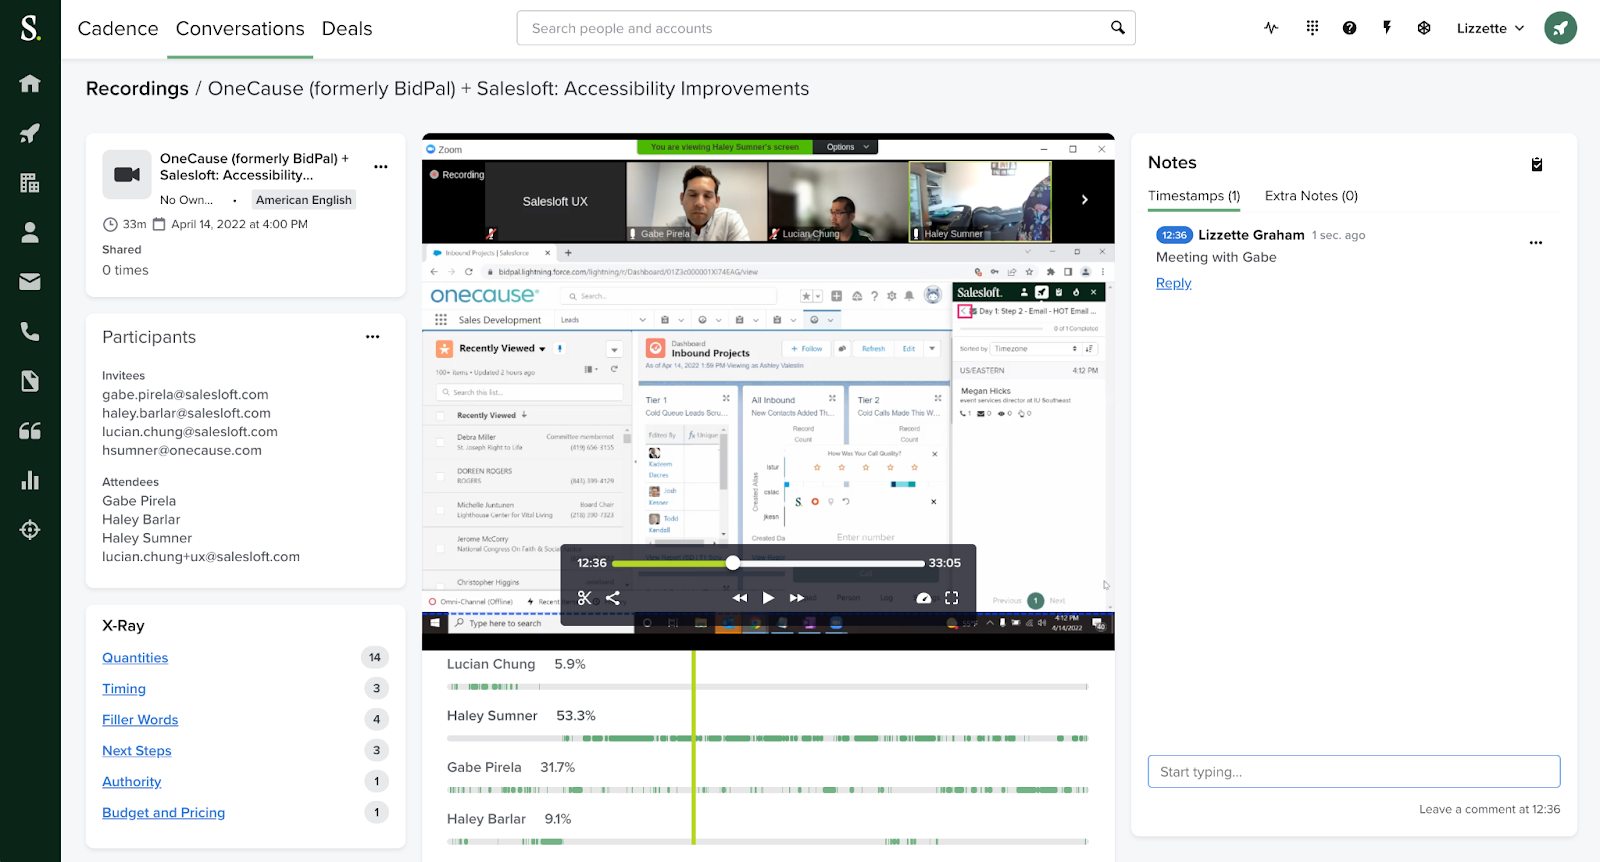Open the Accounts building icon in sidebar
This screenshot has height=862, width=1600.
(30, 182)
